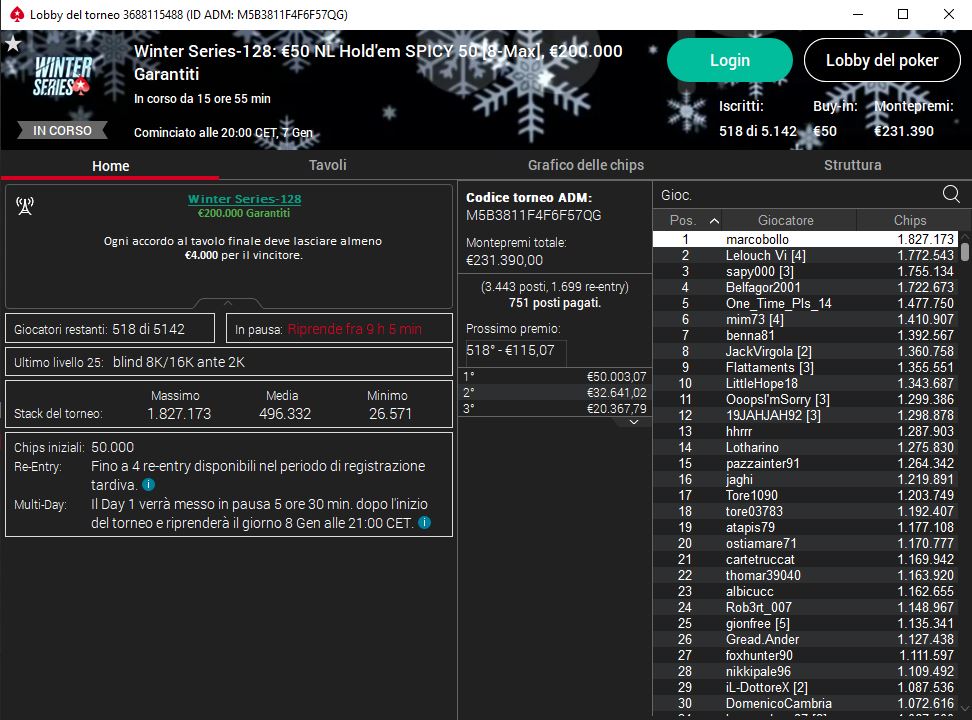The image size is (972, 720).
Task: Click the Re-Entry info icon
Action: [x=148, y=485]
